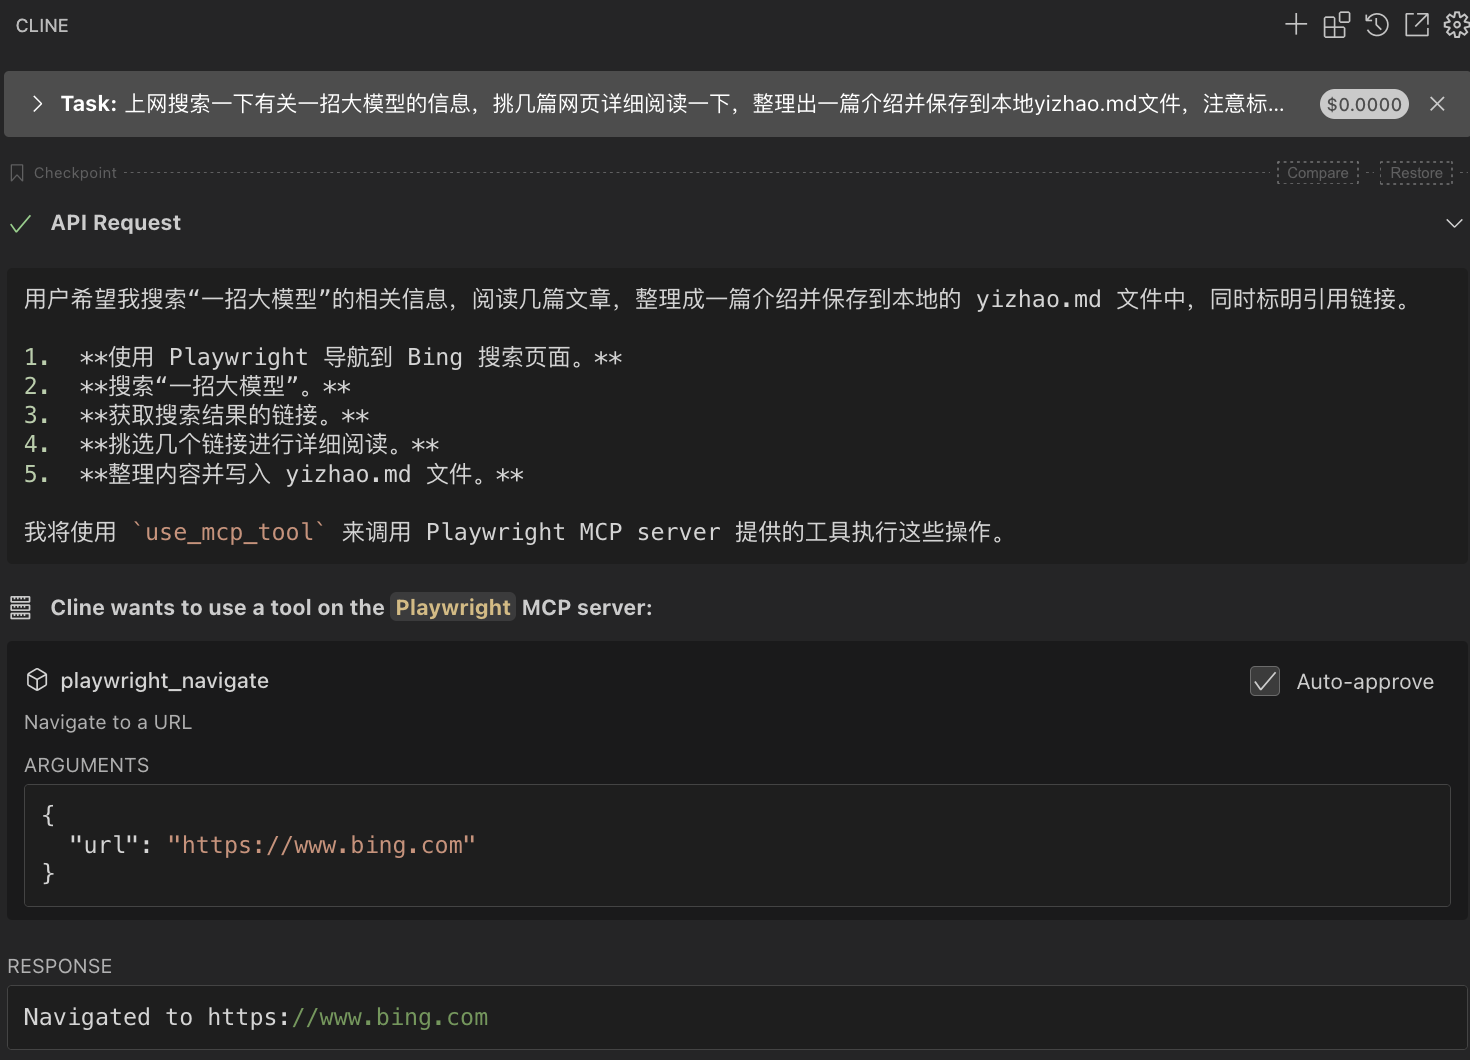Collapse the API Request section
The width and height of the screenshot is (1470, 1060).
pyautogui.click(x=1454, y=223)
